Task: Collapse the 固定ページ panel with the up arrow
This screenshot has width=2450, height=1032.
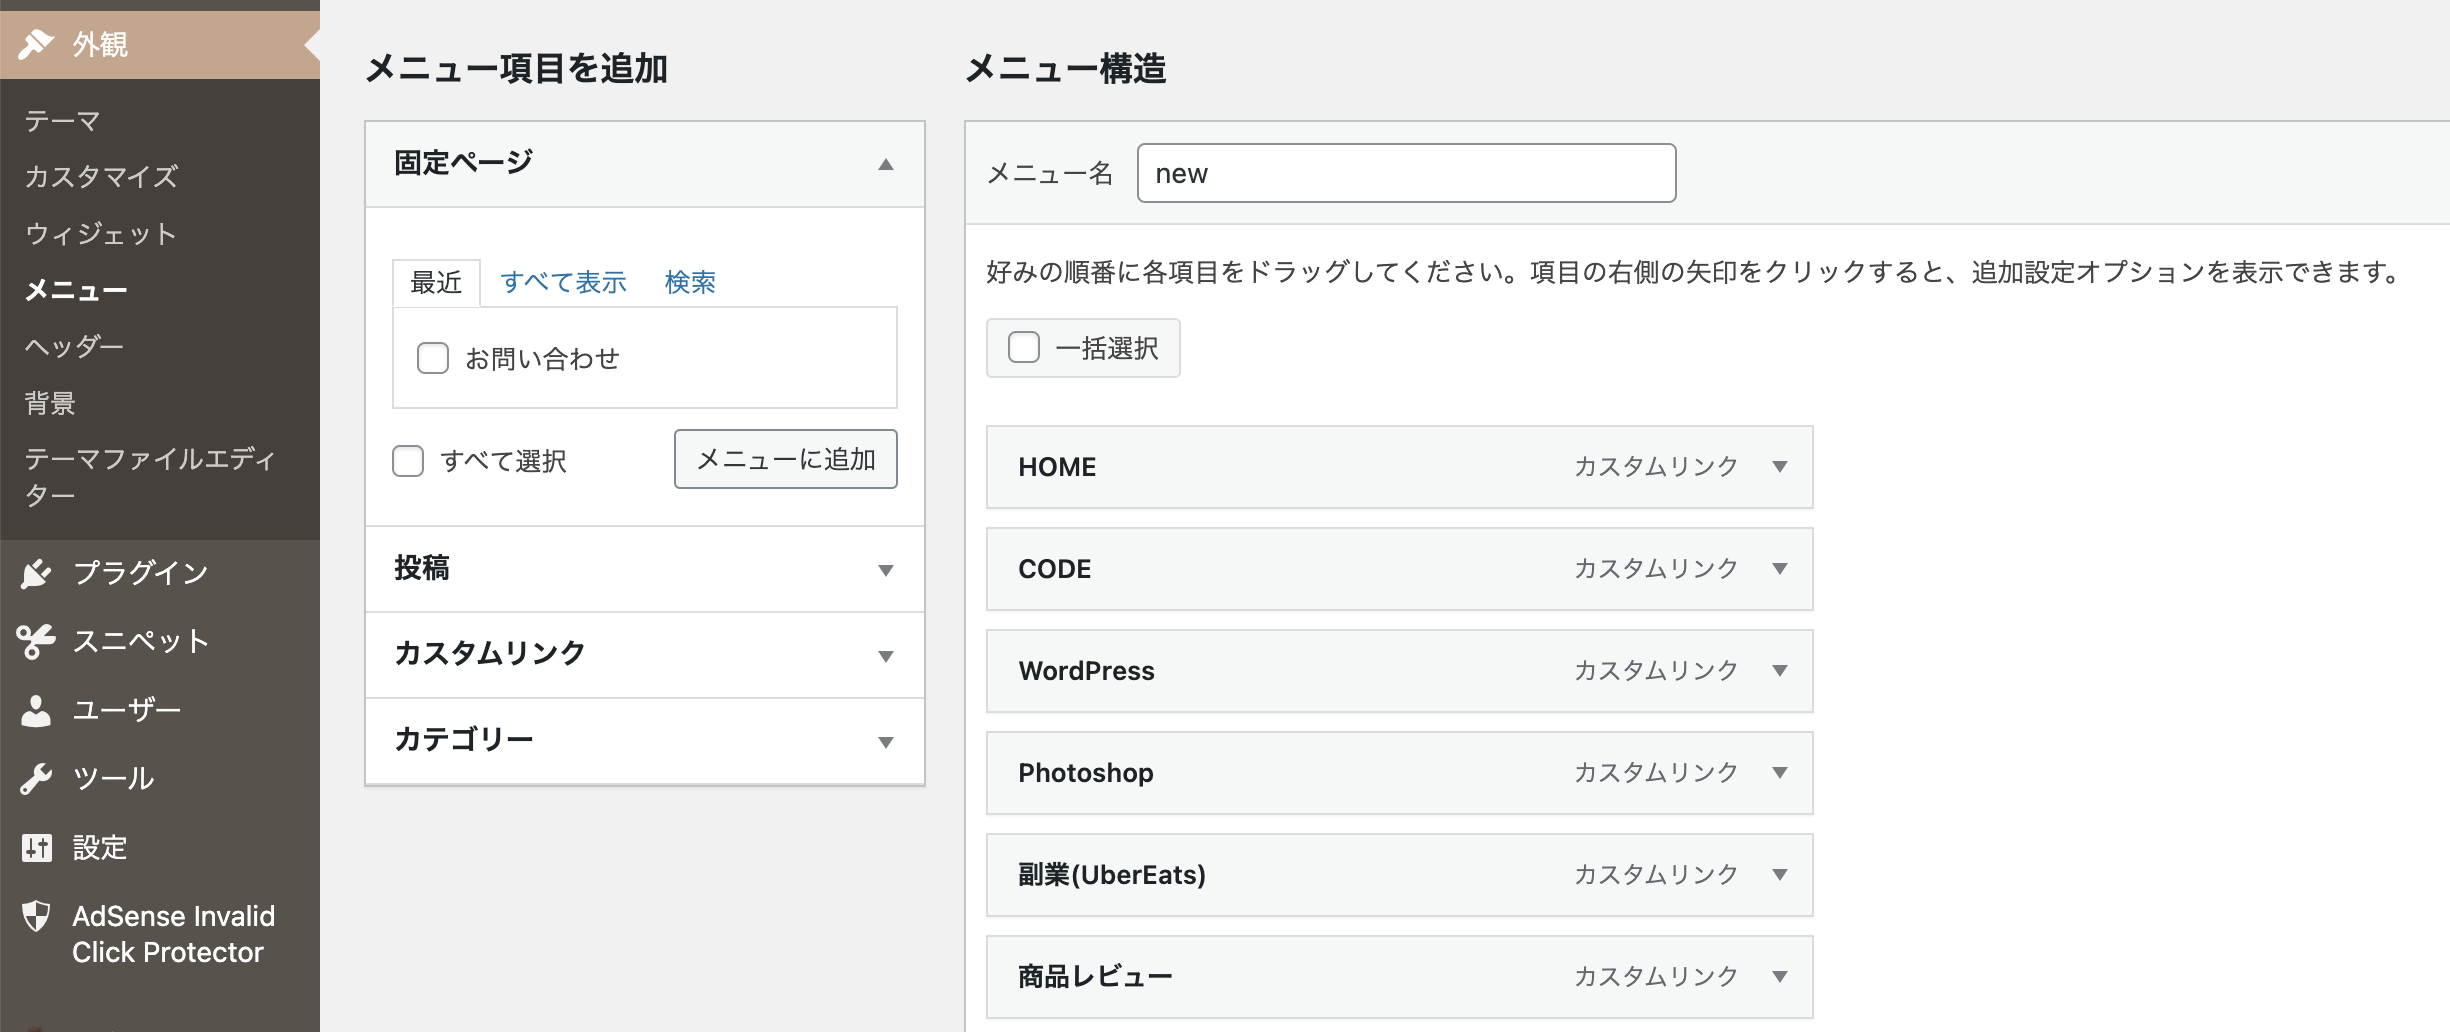Action: [885, 164]
